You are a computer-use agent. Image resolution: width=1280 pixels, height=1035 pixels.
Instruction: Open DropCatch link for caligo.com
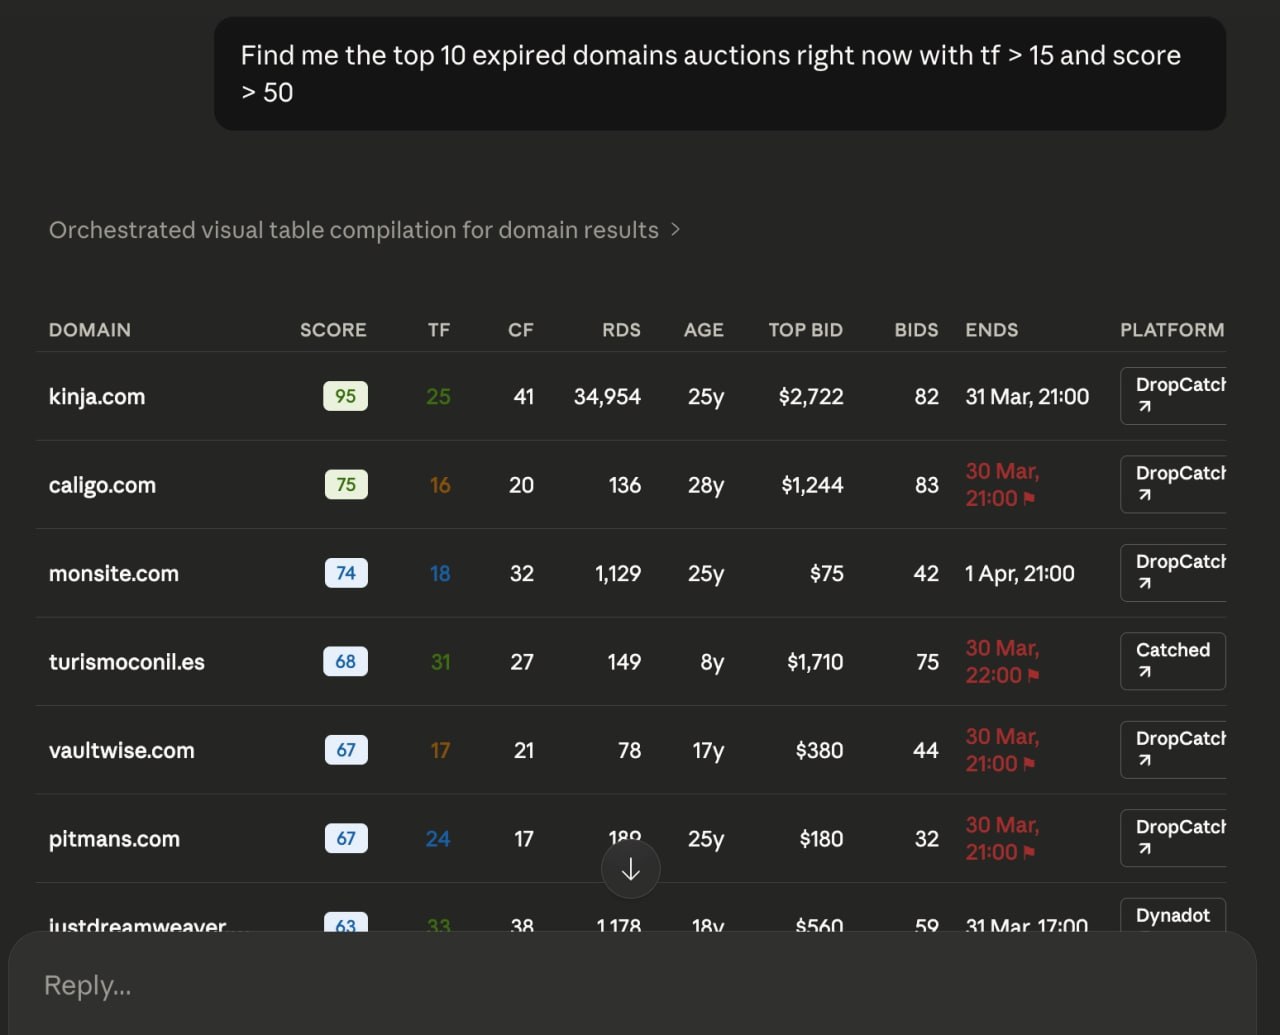coord(1174,485)
